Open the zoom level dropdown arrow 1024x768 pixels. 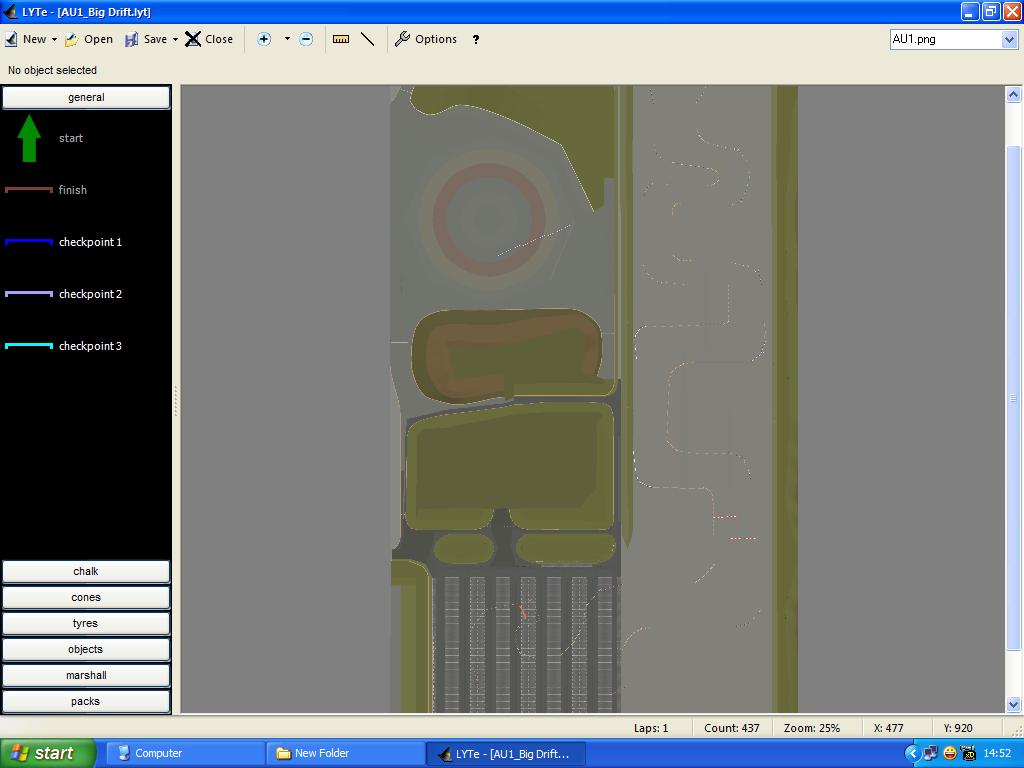287,39
